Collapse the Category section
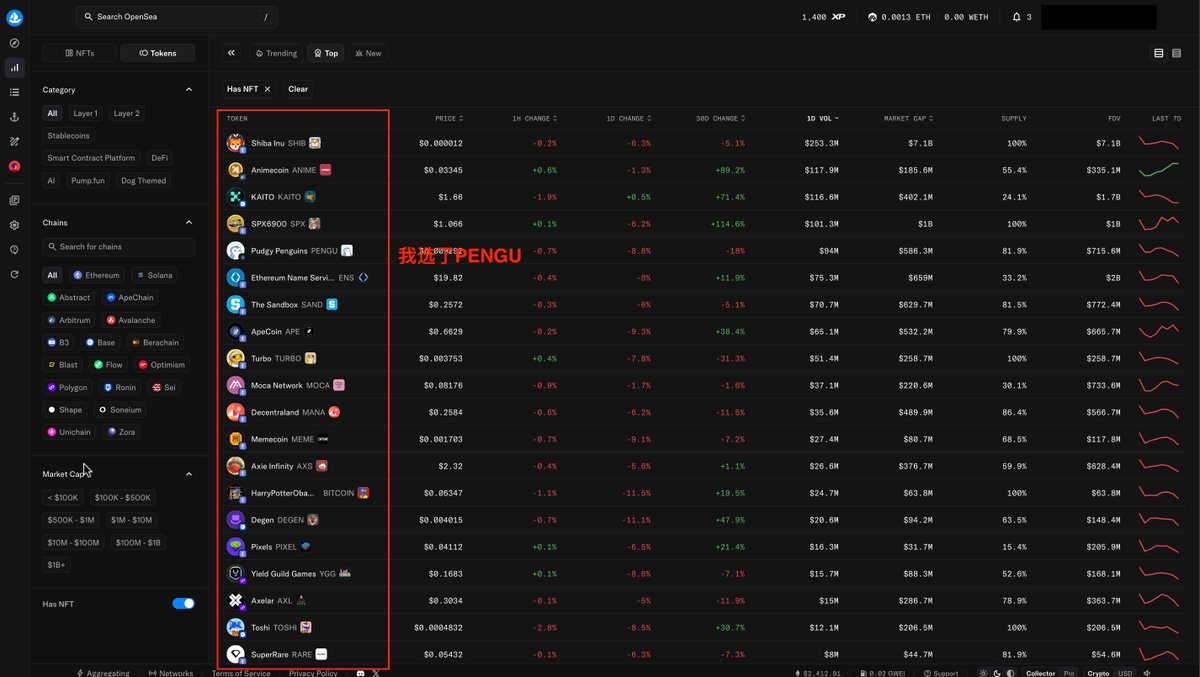1200x677 pixels. (189, 89)
